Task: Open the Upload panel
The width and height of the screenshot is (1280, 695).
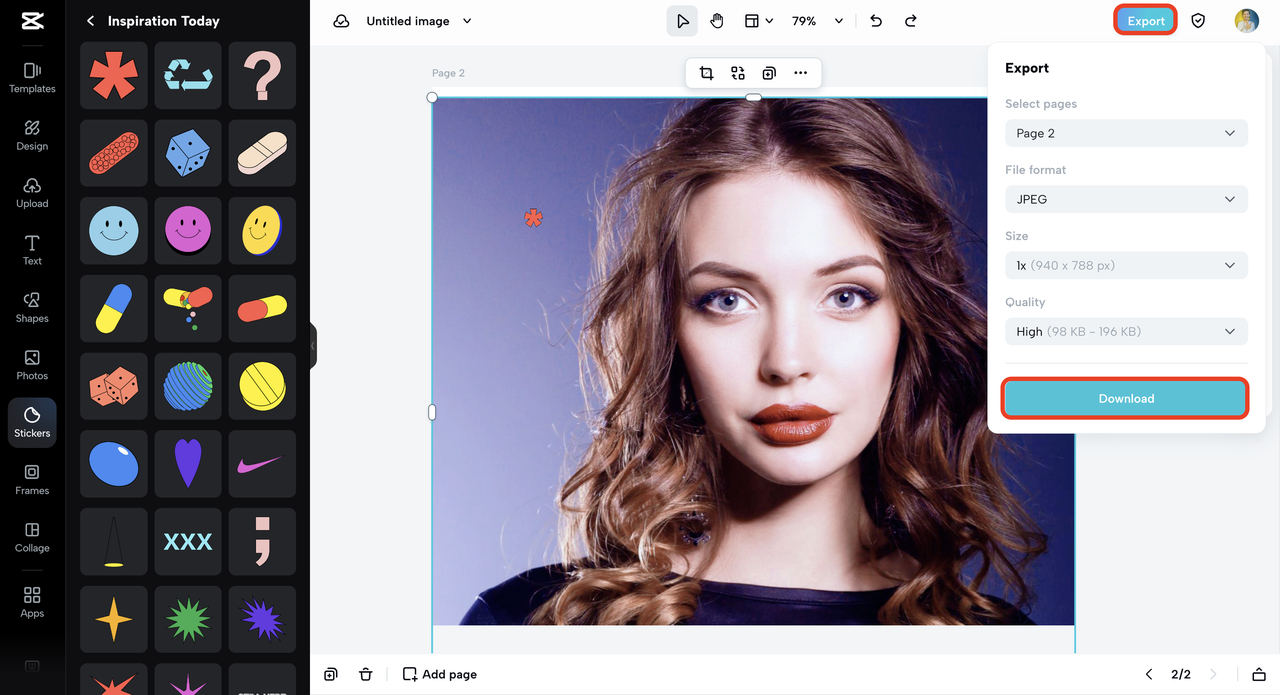Action: click(32, 193)
